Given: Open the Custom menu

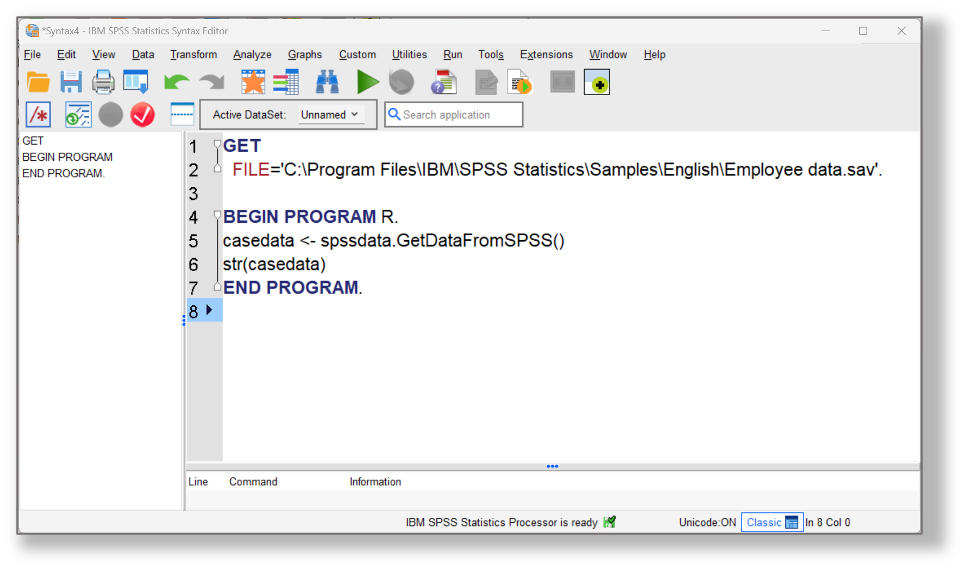Looking at the screenshot, I should pyautogui.click(x=357, y=54).
